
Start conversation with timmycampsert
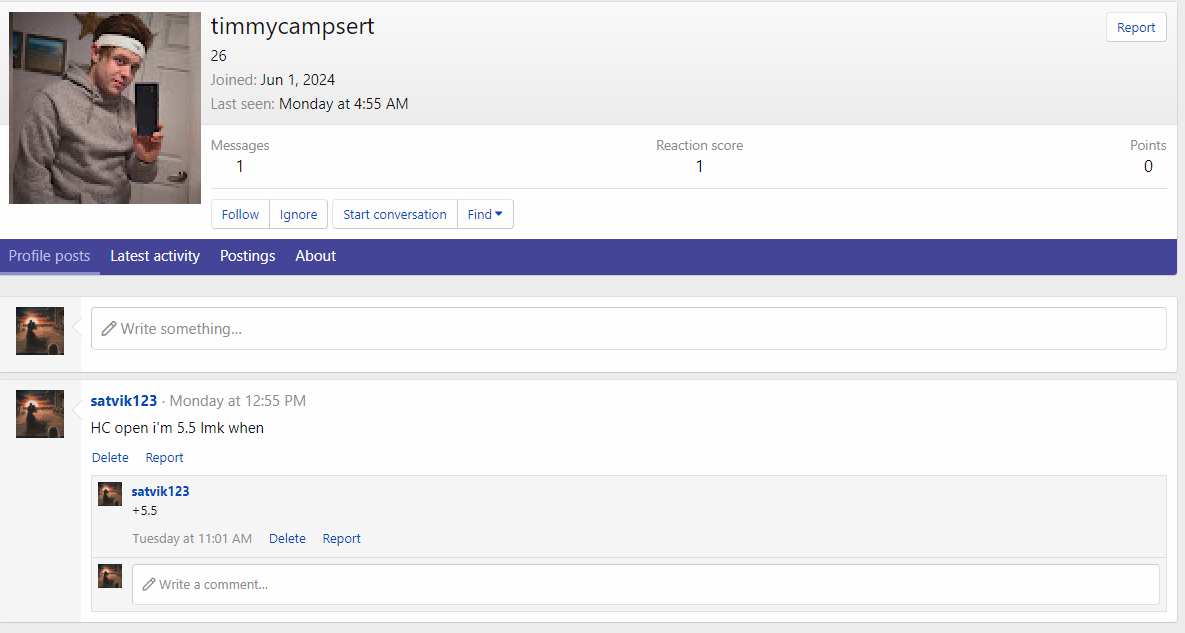pos(394,214)
